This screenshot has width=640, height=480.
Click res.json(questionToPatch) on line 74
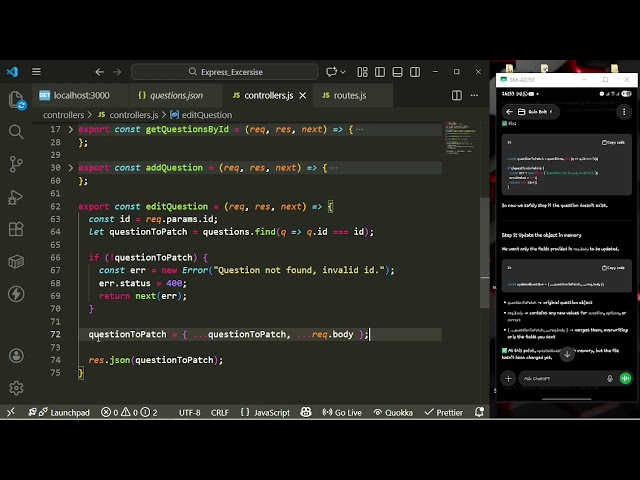pos(156,360)
